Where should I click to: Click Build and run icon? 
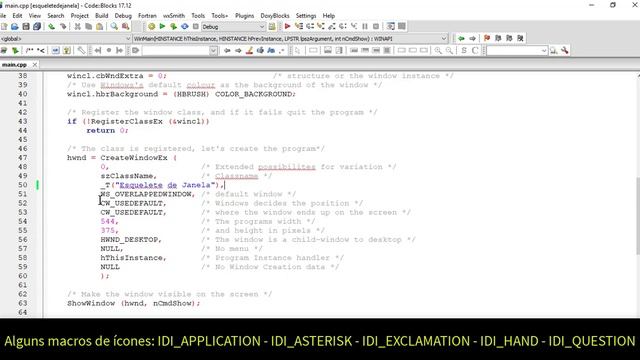[173, 27]
